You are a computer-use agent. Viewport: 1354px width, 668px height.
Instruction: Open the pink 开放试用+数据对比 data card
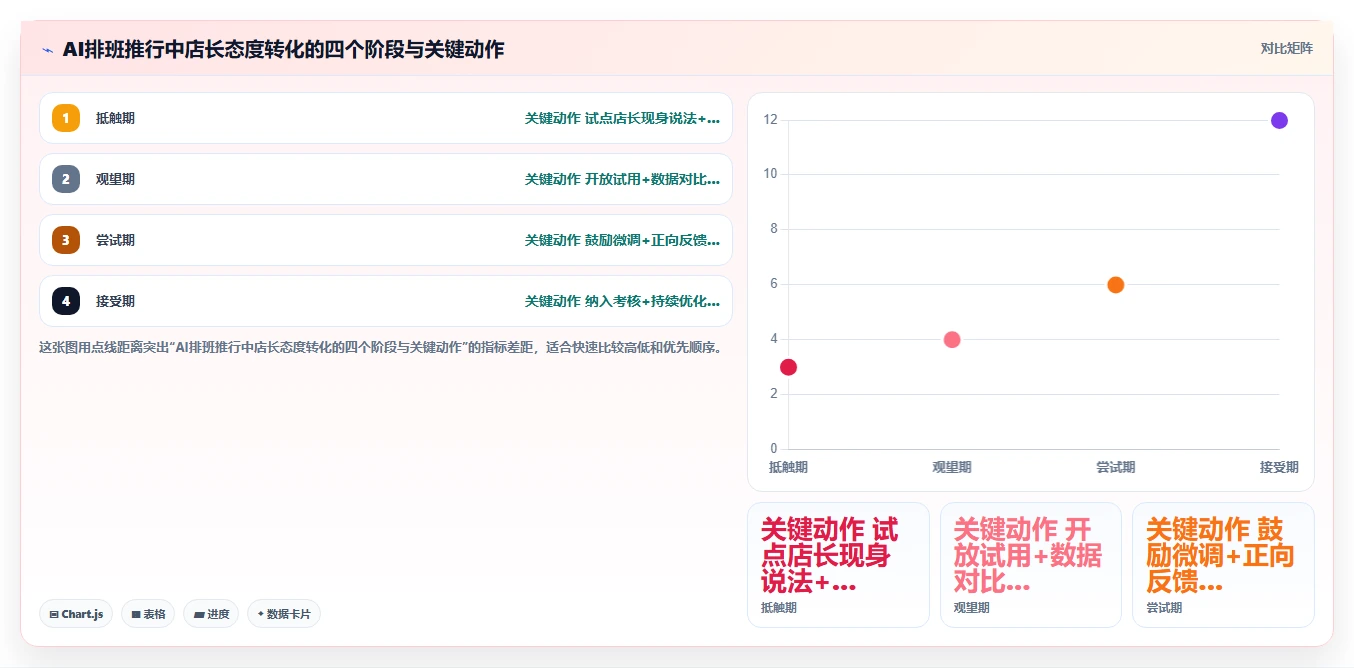click(1031, 565)
